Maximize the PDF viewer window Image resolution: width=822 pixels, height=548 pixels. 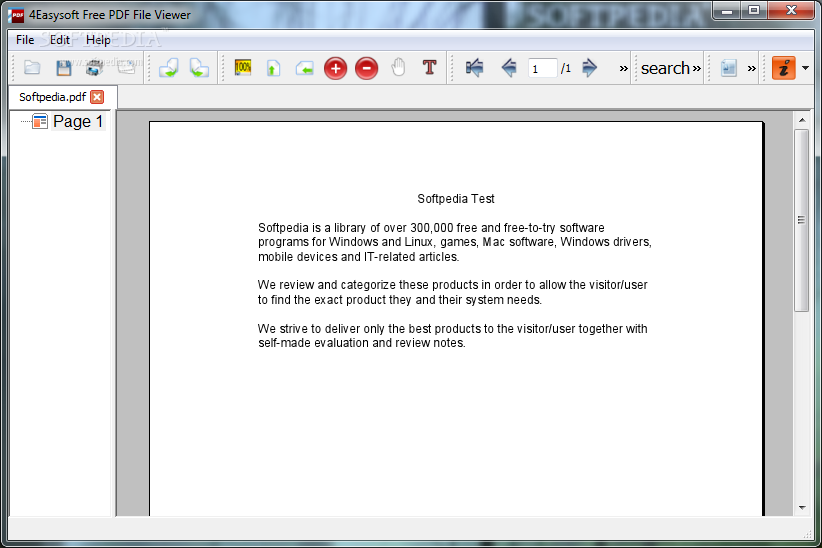point(754,10)
